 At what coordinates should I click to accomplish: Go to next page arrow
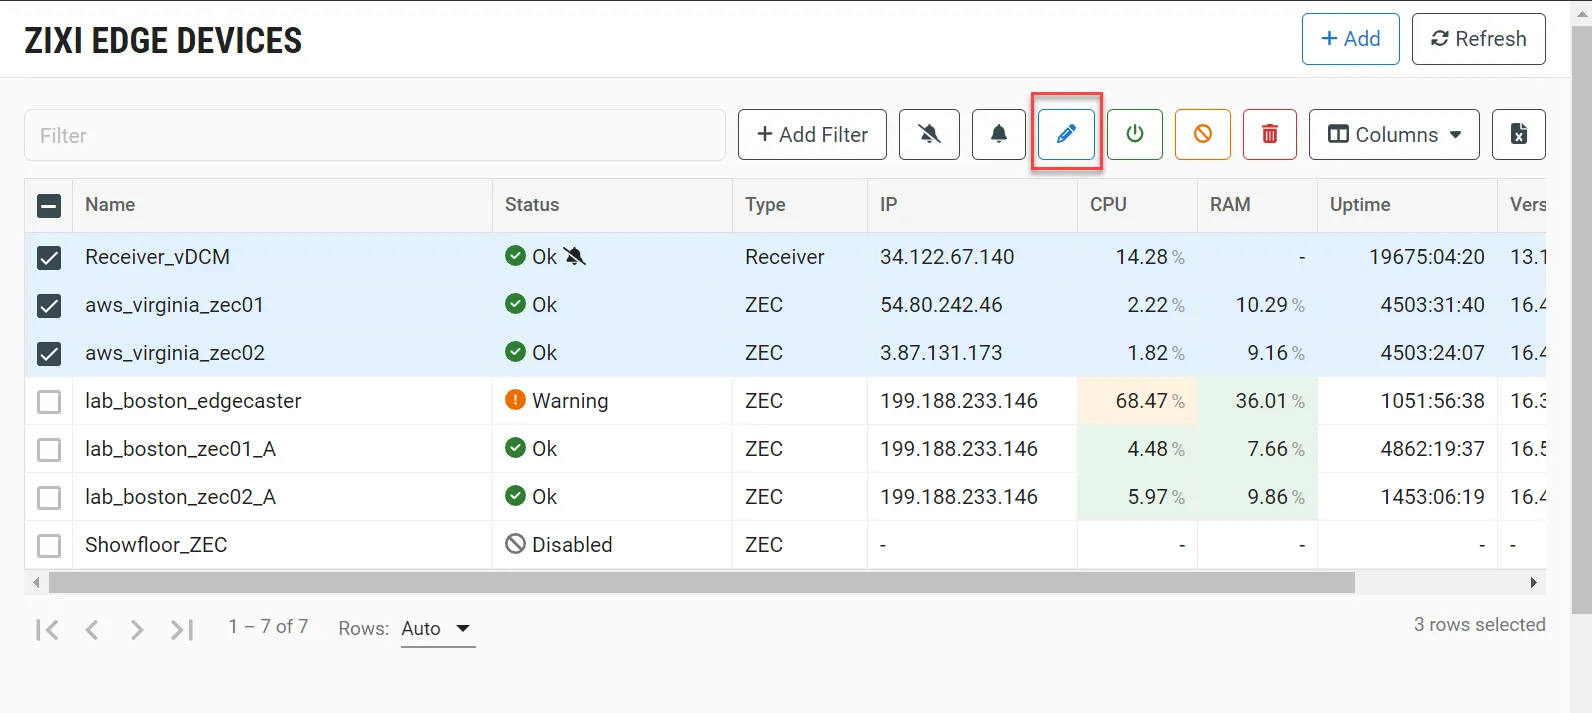pos(137,629)
